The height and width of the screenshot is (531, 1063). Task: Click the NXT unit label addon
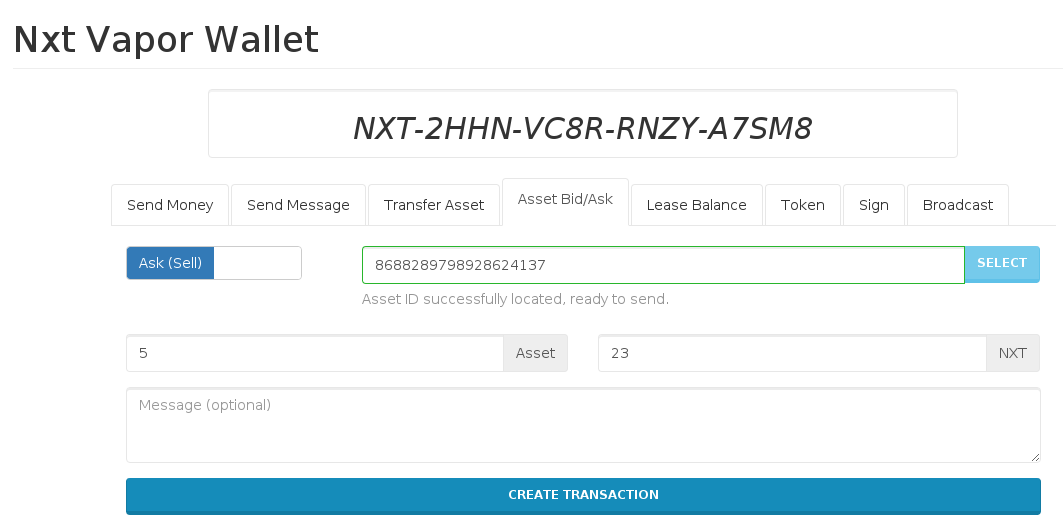(1013, 353)
